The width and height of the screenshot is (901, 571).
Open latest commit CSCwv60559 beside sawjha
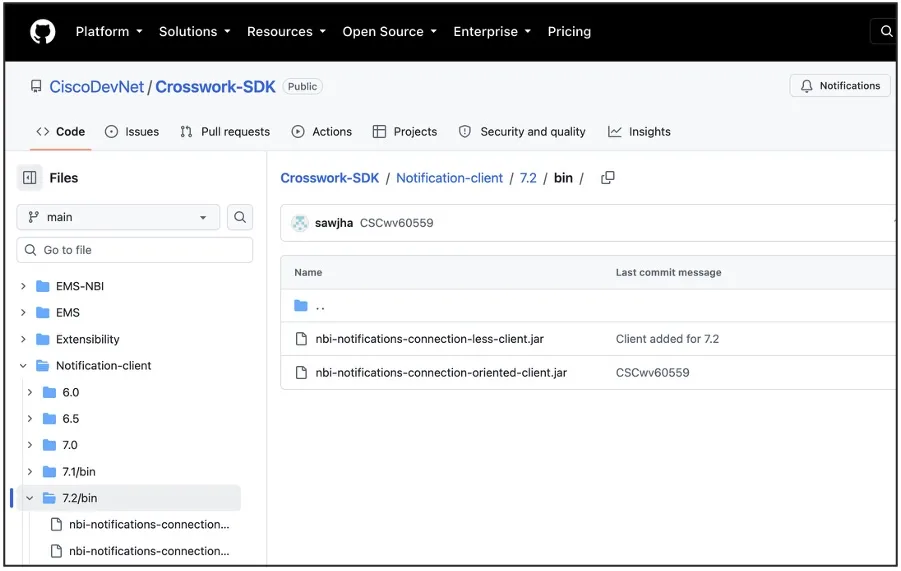(396, 223)
